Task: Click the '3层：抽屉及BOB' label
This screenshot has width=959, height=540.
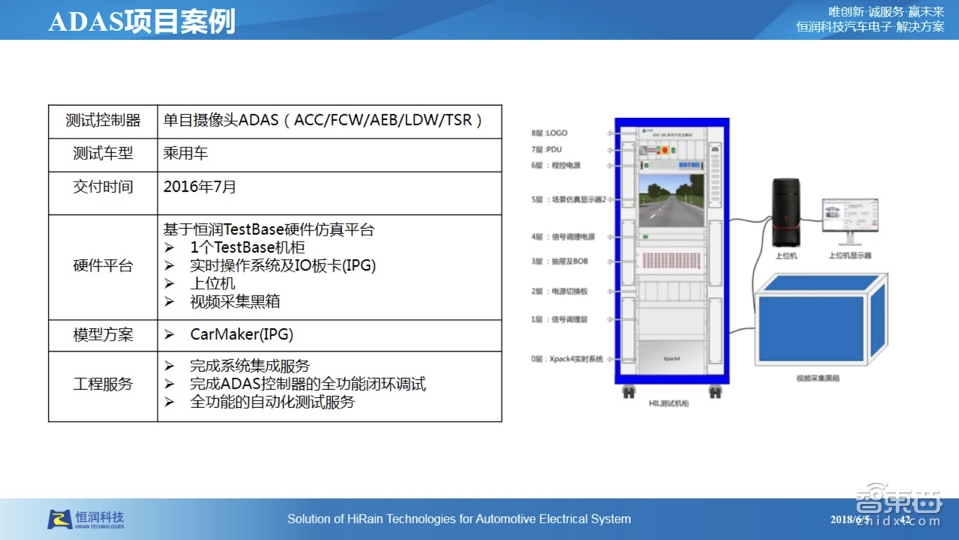Action: (x=560, y=261)
